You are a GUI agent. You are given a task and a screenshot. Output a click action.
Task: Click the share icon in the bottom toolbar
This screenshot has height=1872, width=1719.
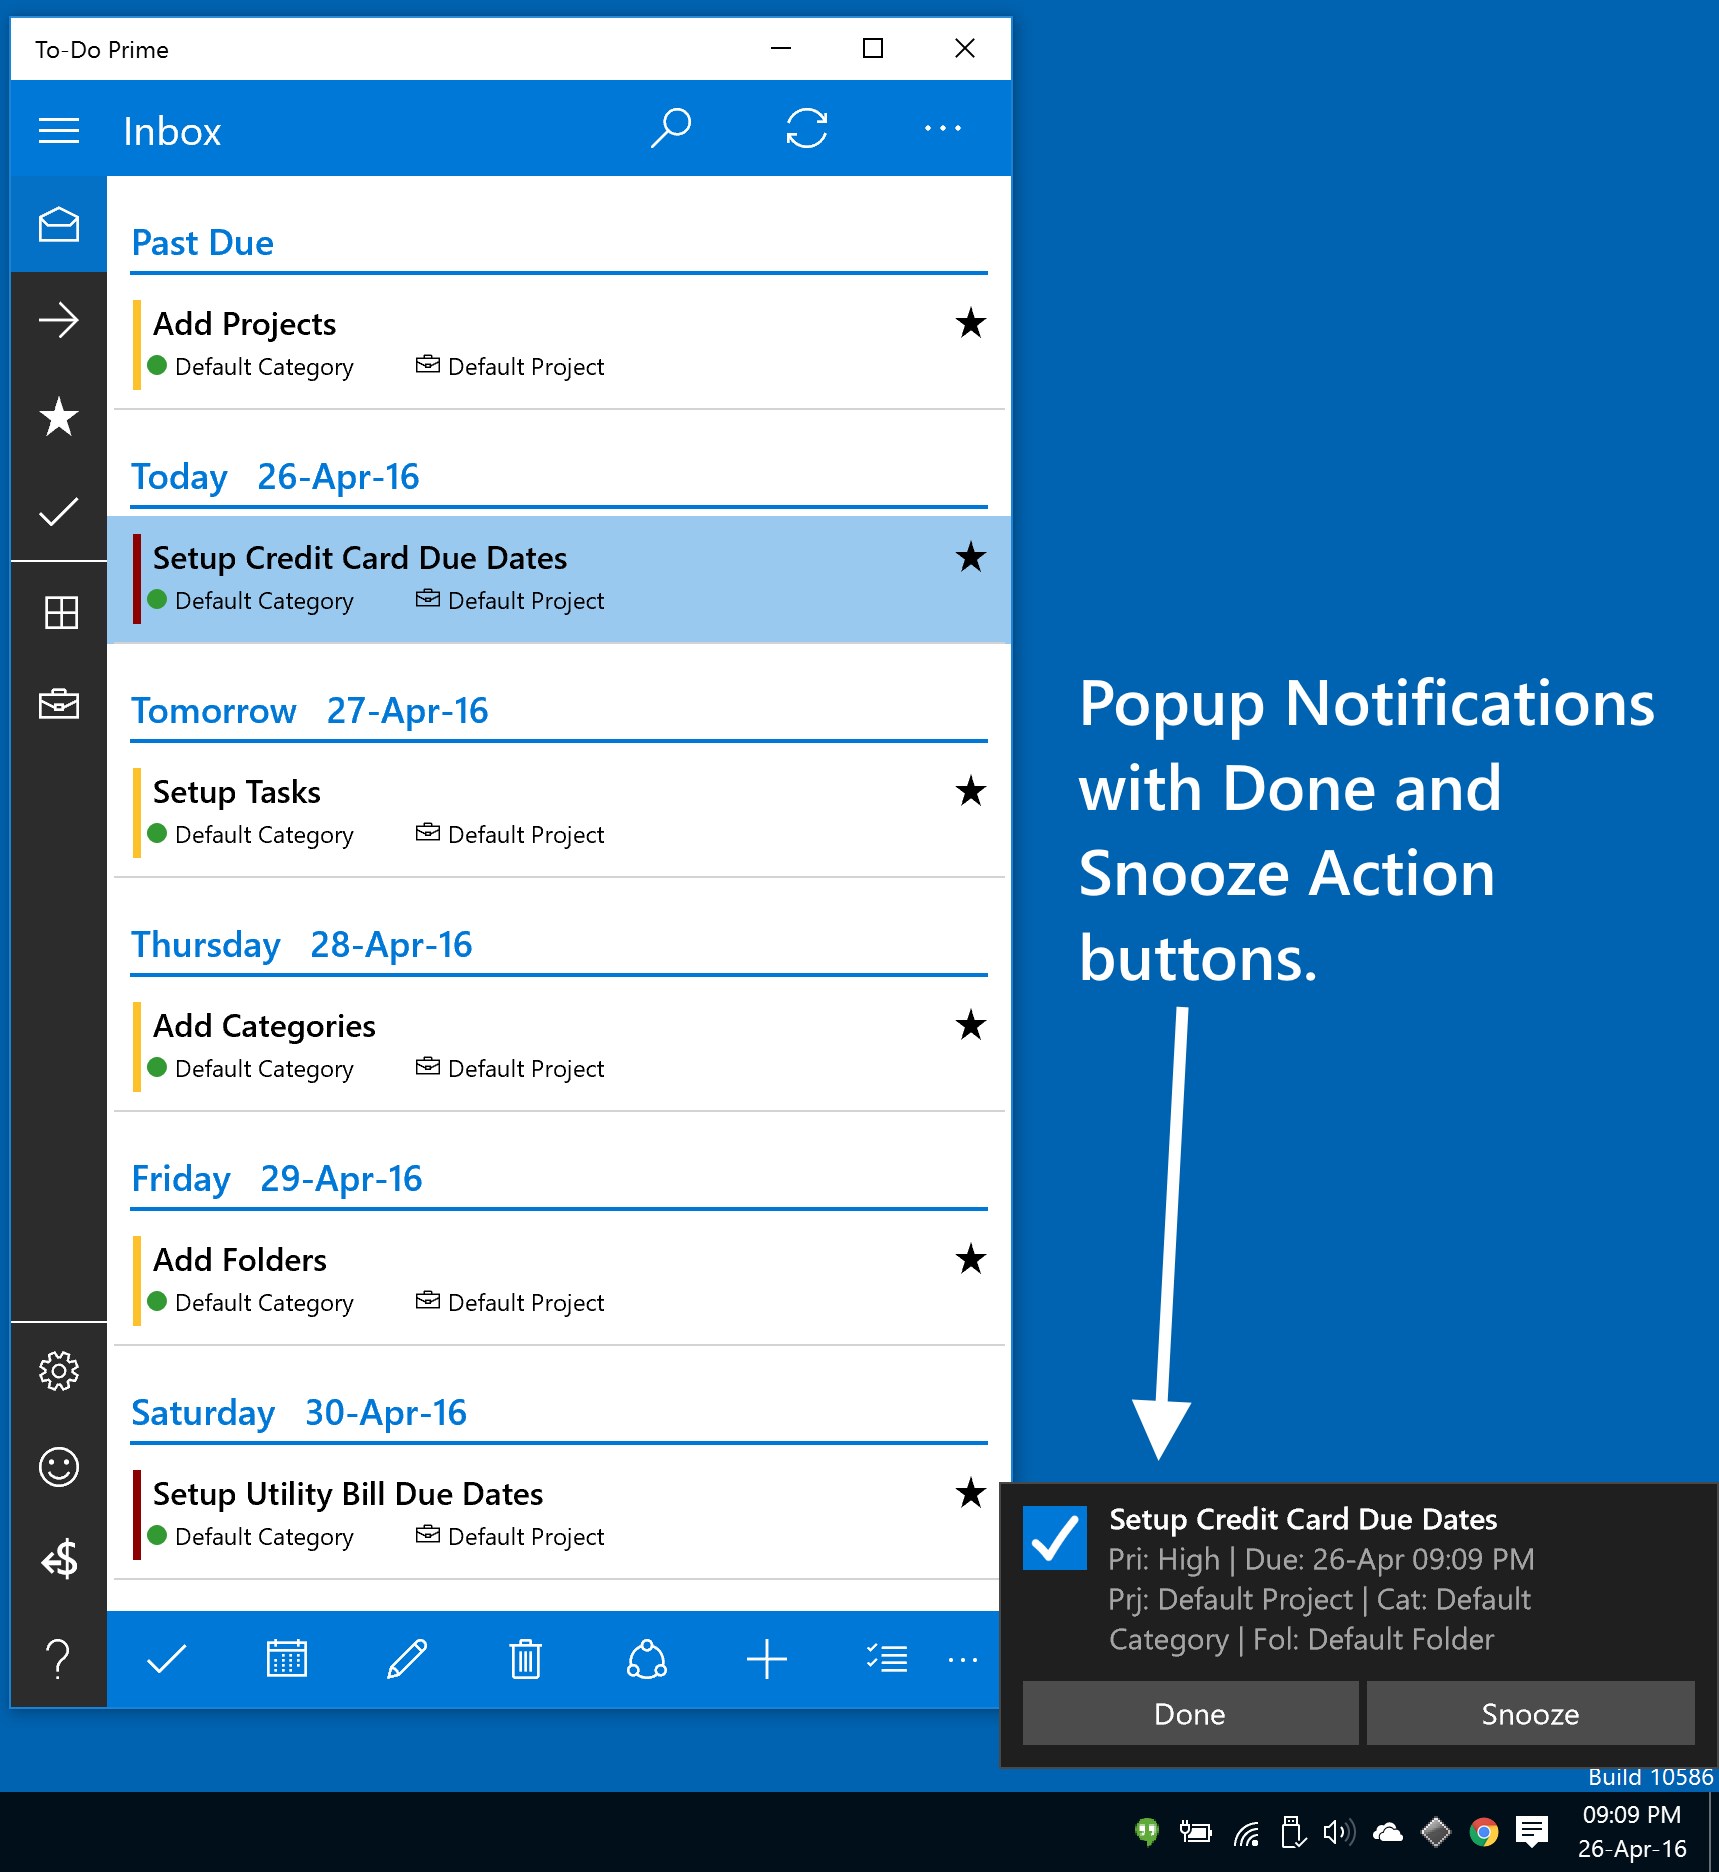647,1659
